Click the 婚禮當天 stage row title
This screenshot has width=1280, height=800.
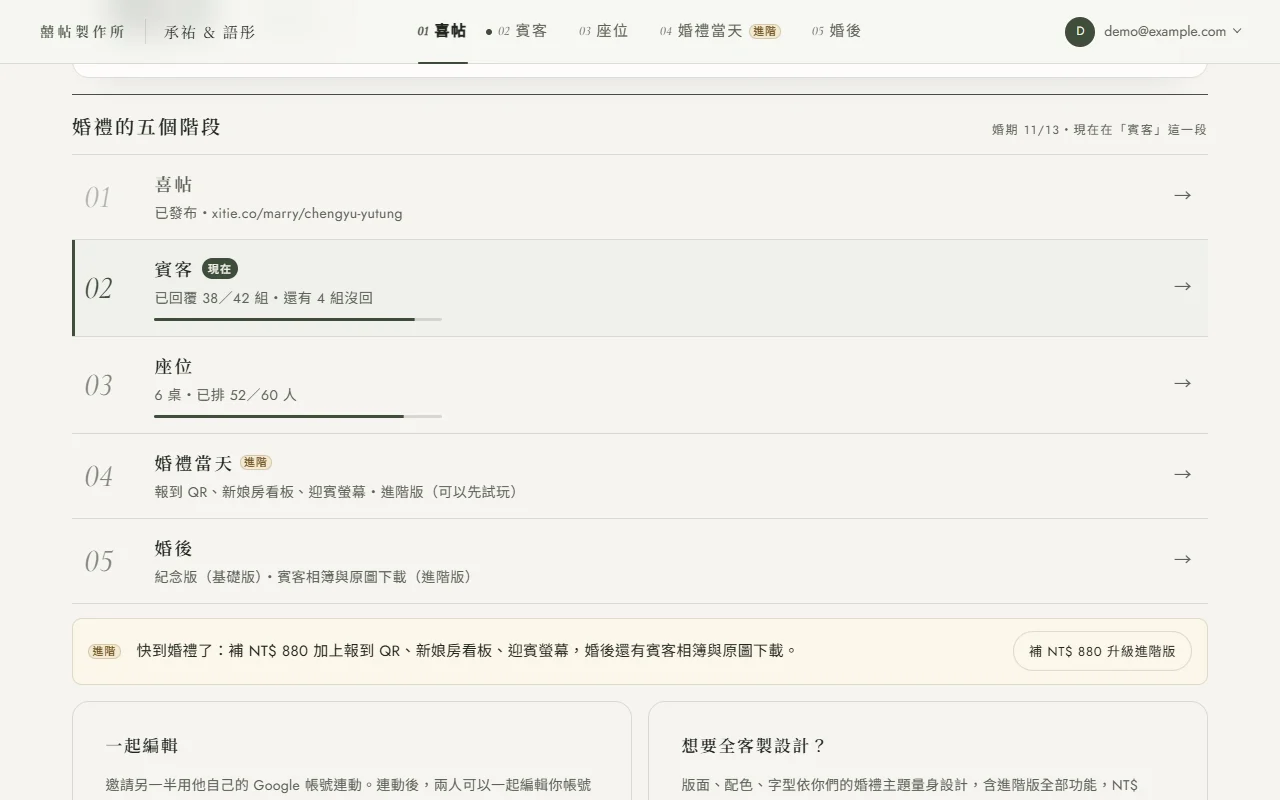(194, 464)
